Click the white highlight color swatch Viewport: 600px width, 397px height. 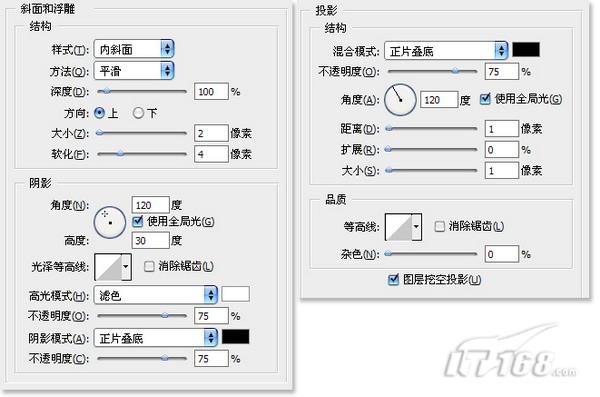pos(236,294)
